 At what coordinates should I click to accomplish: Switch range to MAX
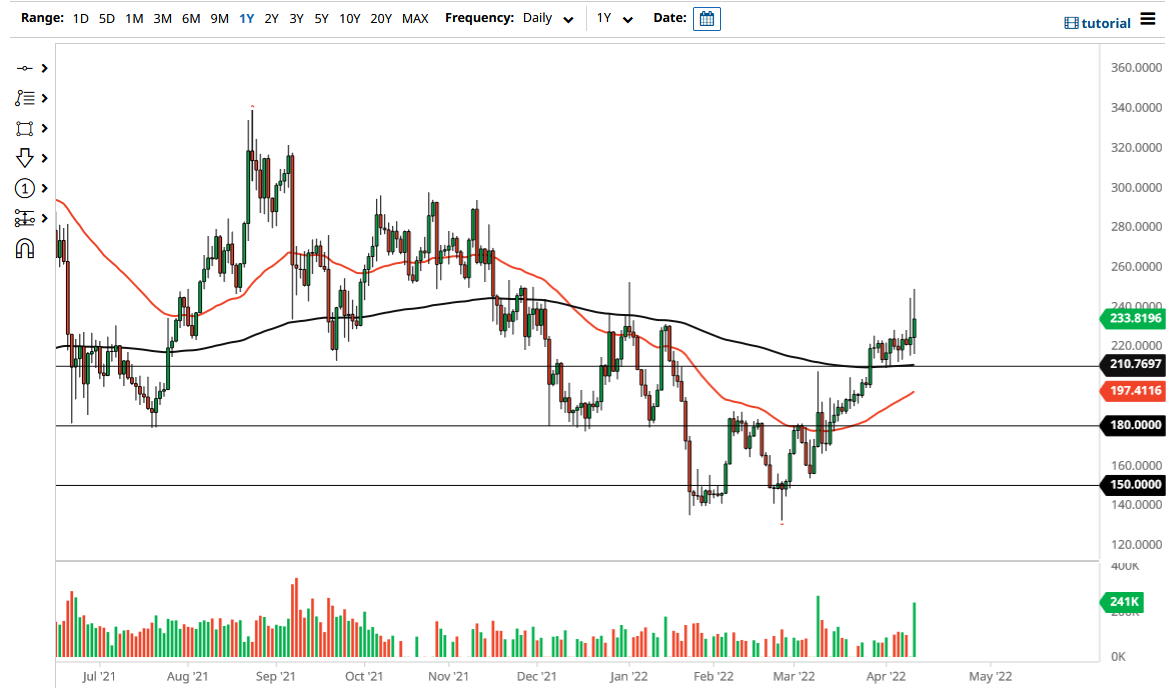coord(415,18)
